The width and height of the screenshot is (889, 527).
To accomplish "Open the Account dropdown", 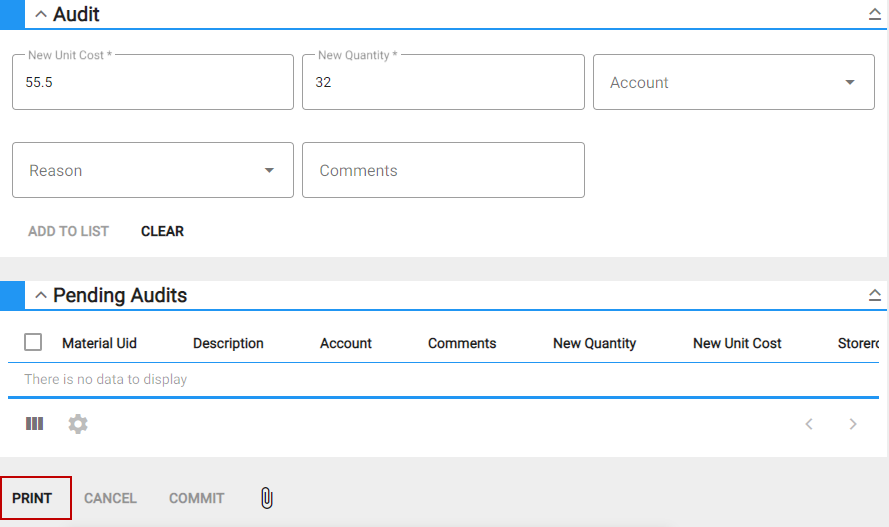I will [x=734, y=83].
